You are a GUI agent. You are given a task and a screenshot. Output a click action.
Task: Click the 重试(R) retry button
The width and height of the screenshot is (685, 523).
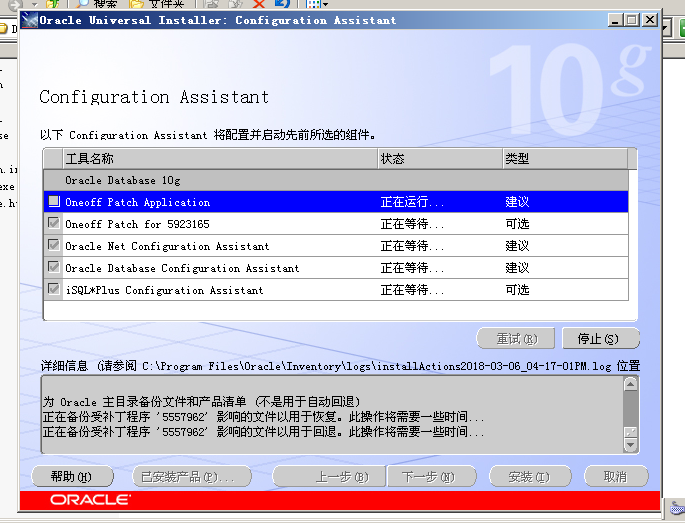click(x=515, y=339)
